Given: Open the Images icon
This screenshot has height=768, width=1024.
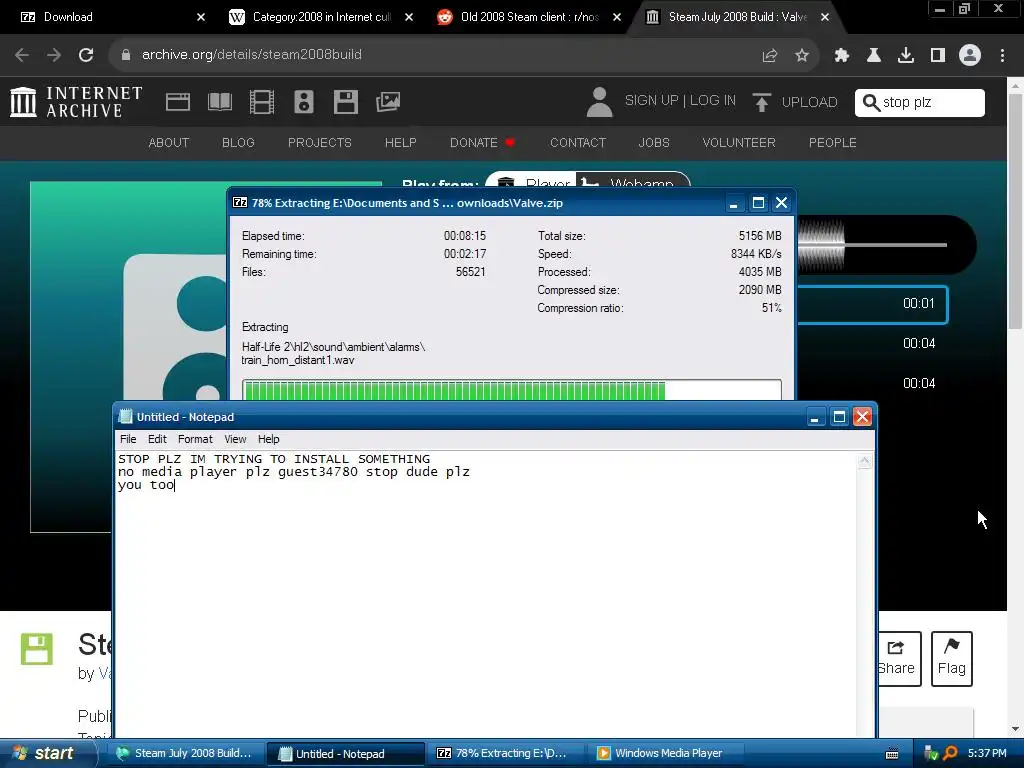Looking at the screenshot, I should [x=388, y=102].
